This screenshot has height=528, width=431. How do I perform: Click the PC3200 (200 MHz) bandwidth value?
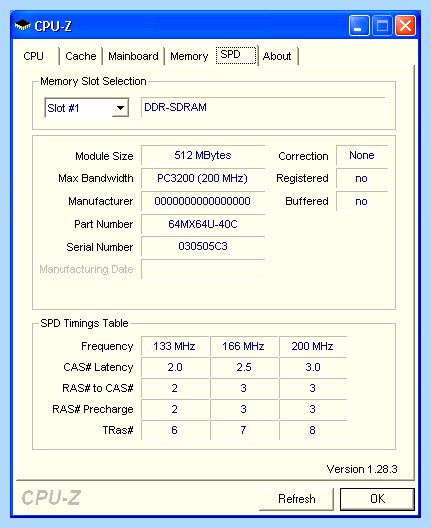[203, 178]
